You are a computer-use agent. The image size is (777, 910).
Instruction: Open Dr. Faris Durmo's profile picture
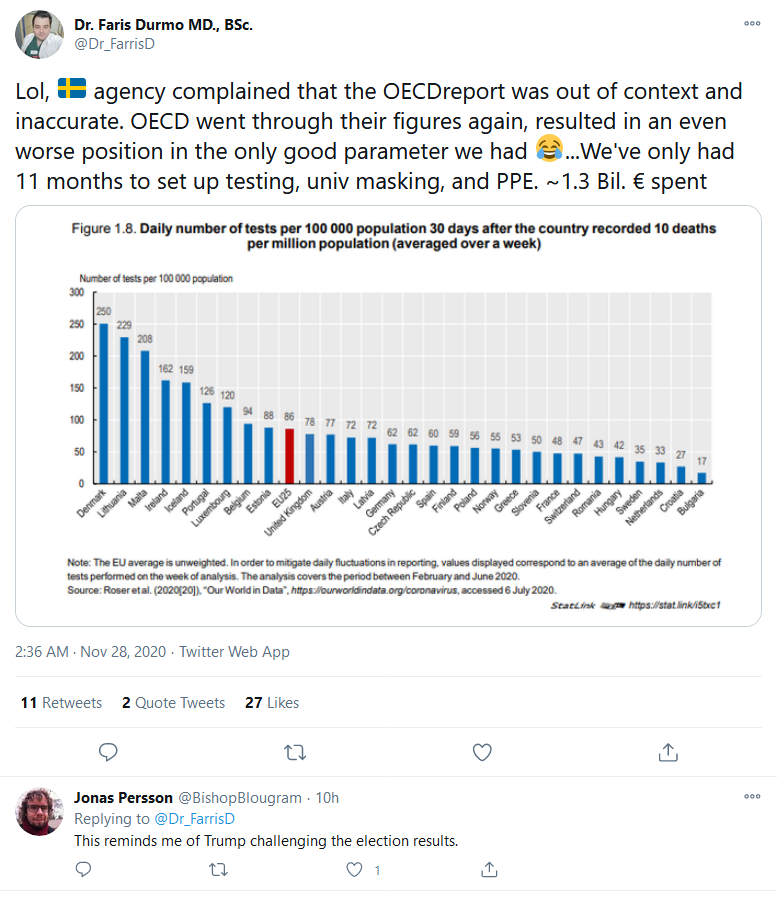[40, 34]
